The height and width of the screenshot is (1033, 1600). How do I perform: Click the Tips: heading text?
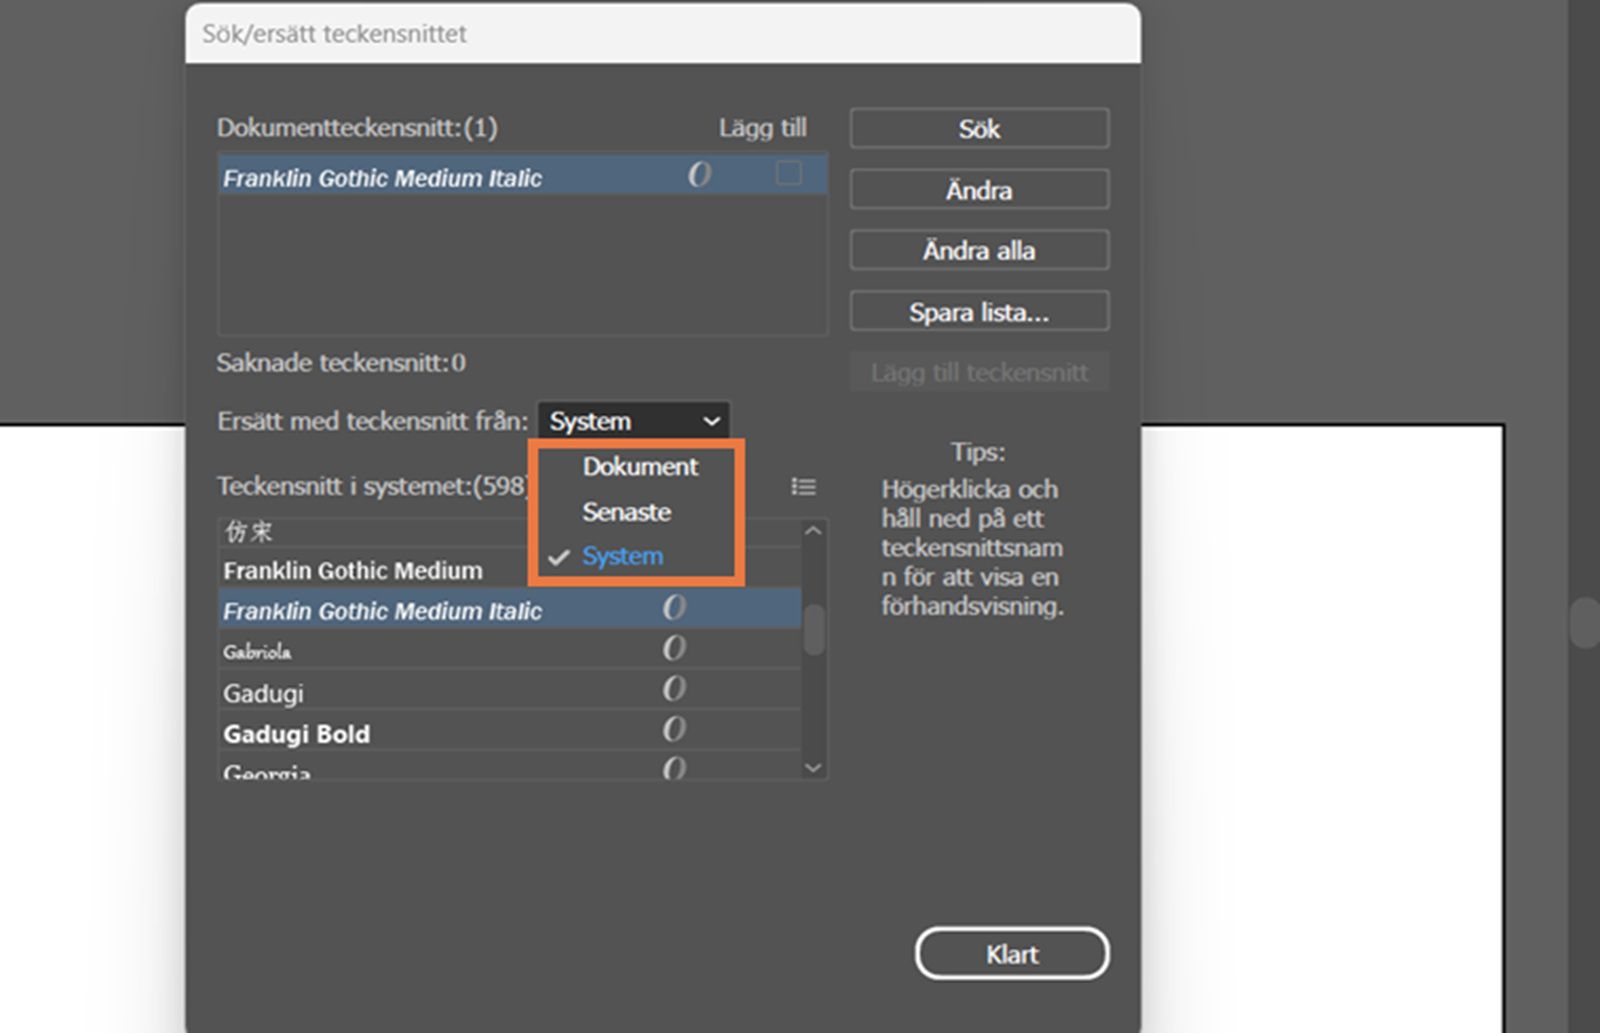(978, 452)
